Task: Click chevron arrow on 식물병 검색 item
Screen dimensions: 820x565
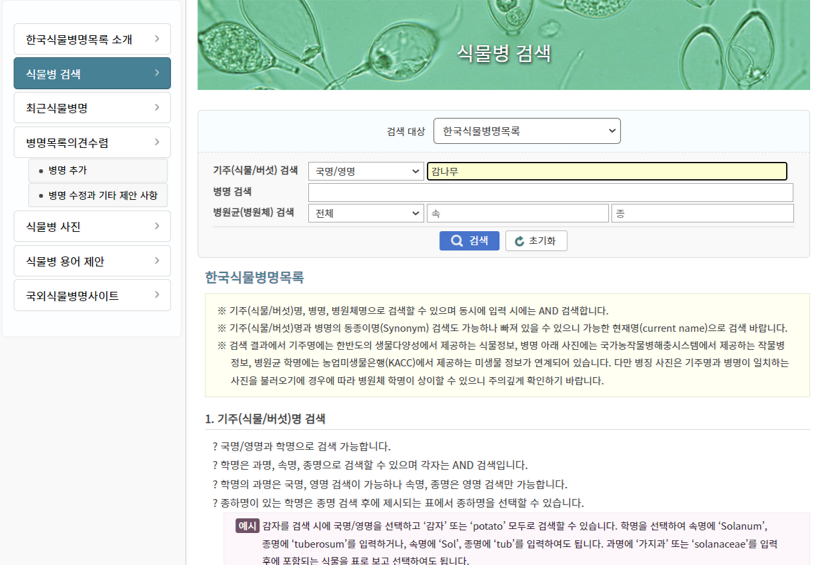Action: tap(157, 73)
